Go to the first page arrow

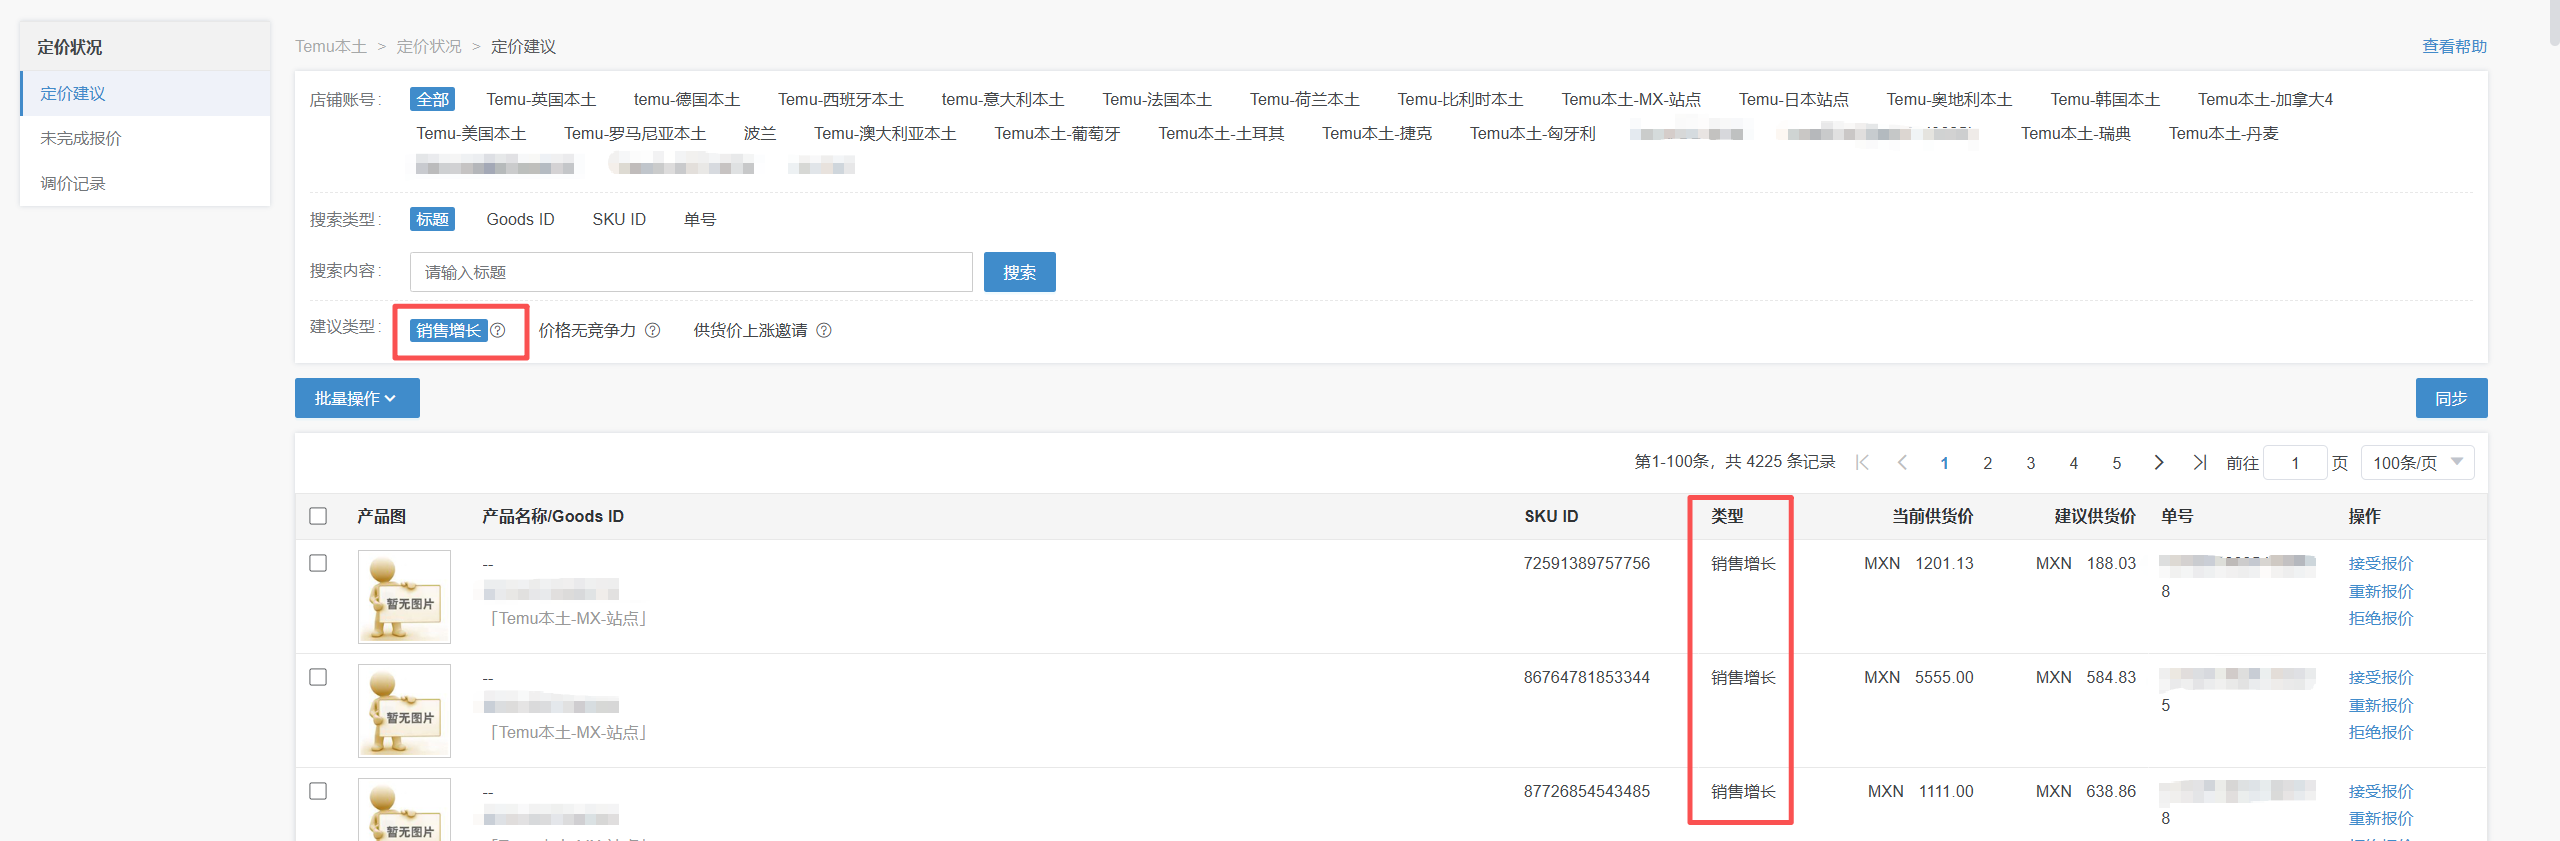point(1862,462)
